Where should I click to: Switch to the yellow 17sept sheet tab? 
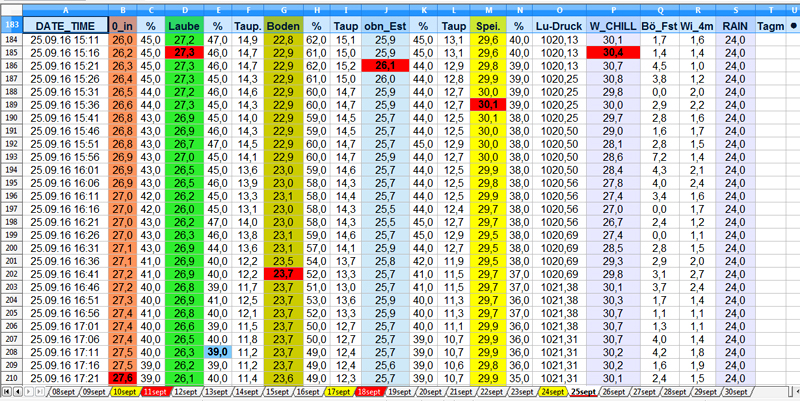click(x=338, y=391)
